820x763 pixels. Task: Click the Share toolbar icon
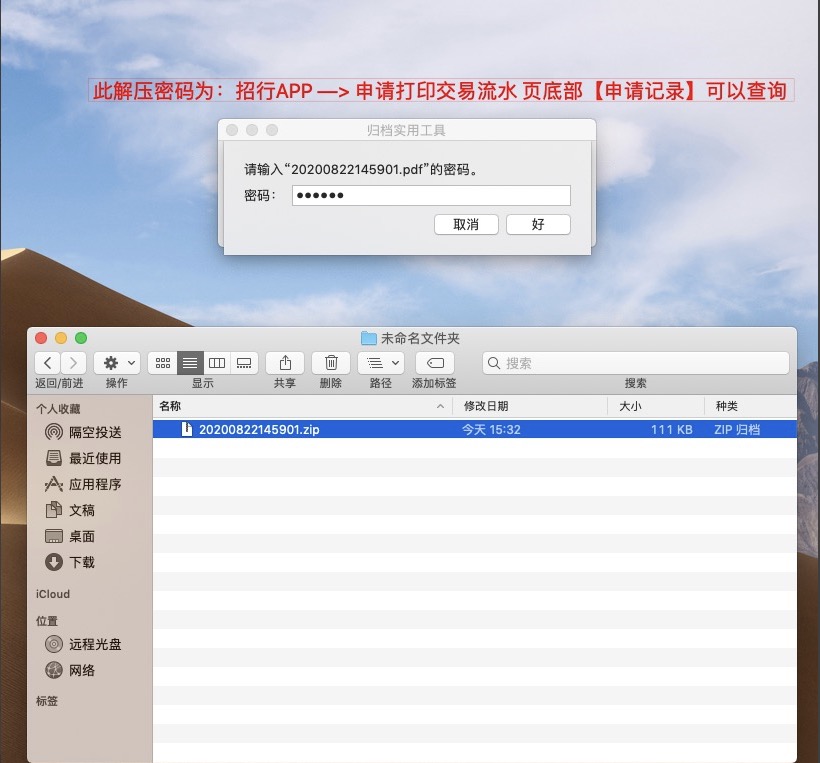pos(285,362)
